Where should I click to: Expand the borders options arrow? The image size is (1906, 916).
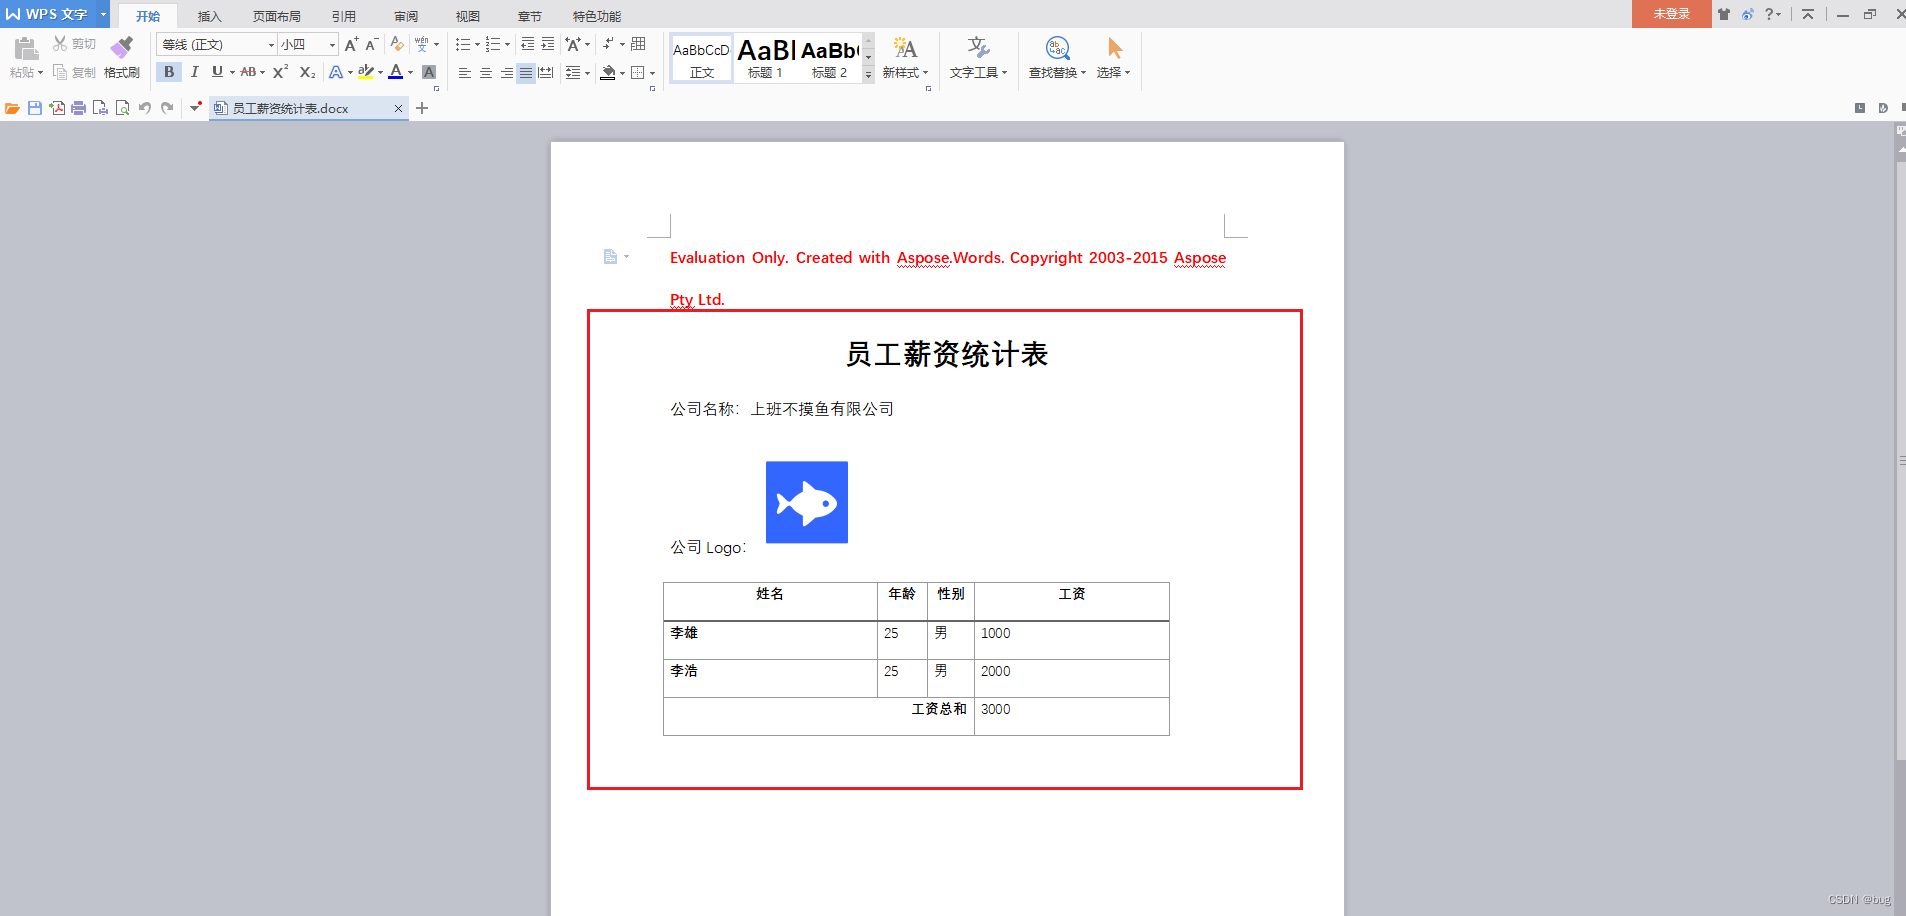tap(652, 73)
